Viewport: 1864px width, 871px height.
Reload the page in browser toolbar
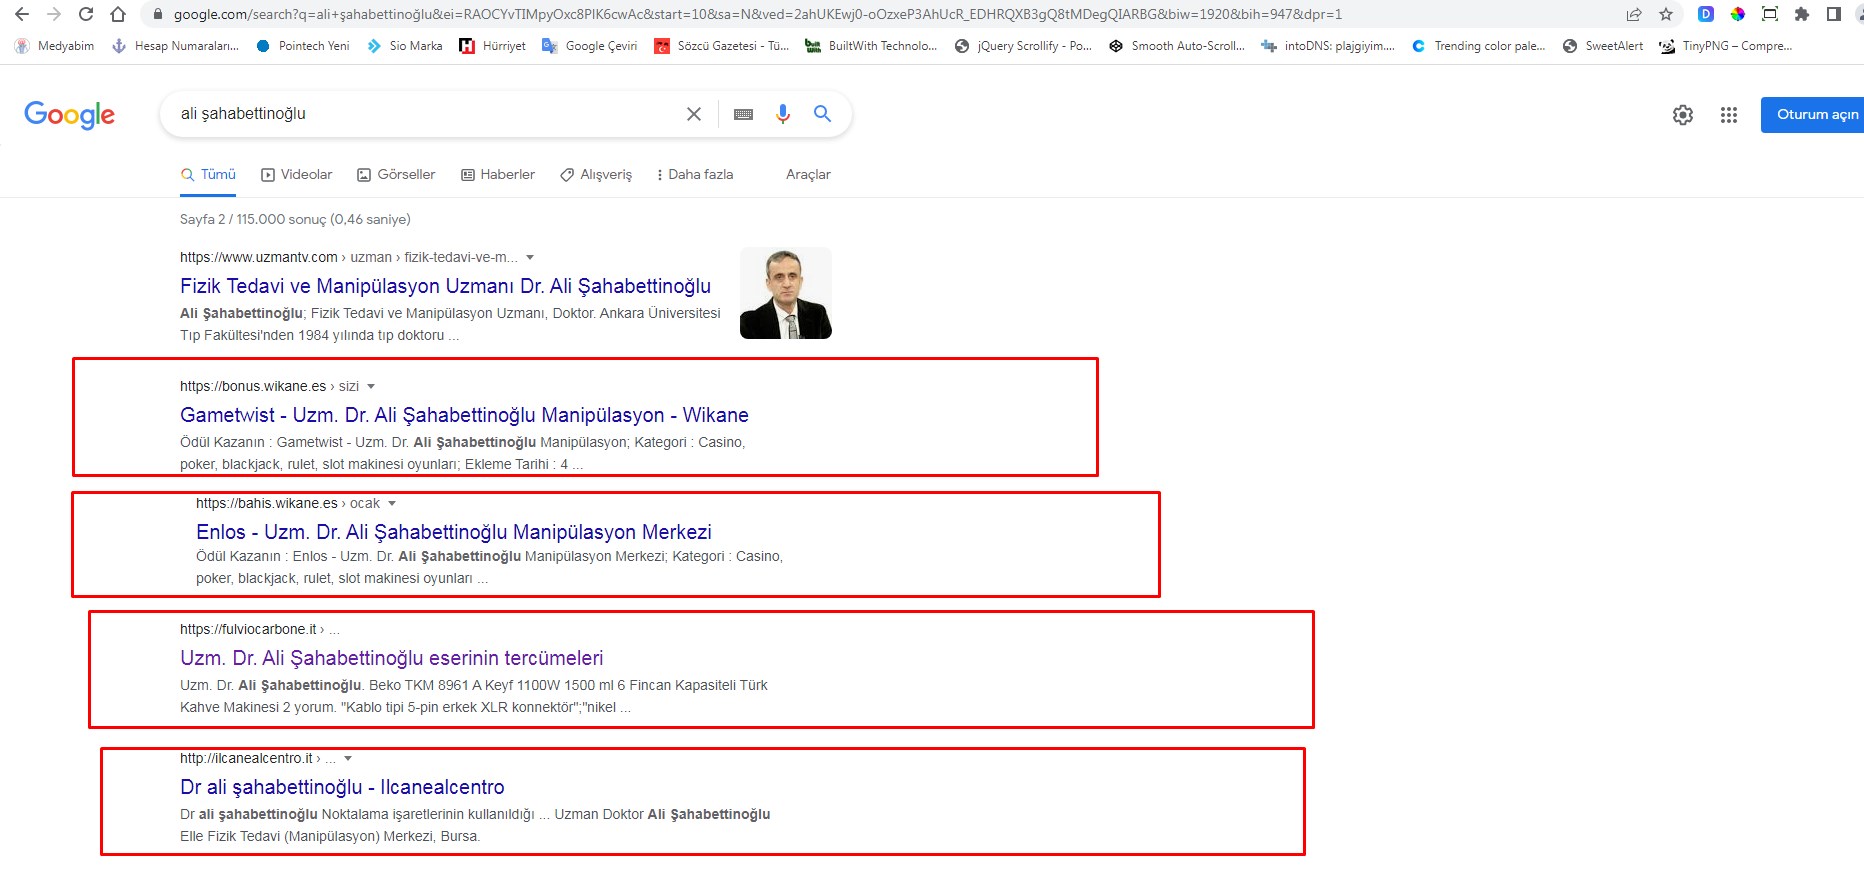tap(86, 14)
